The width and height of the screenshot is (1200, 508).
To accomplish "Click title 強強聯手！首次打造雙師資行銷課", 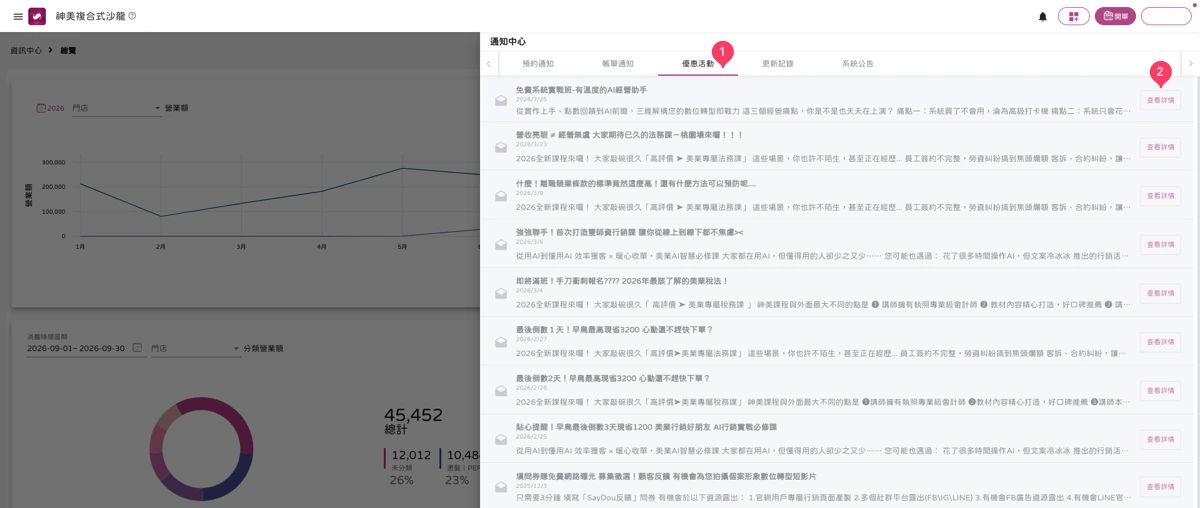I will (x=630, y=232).
